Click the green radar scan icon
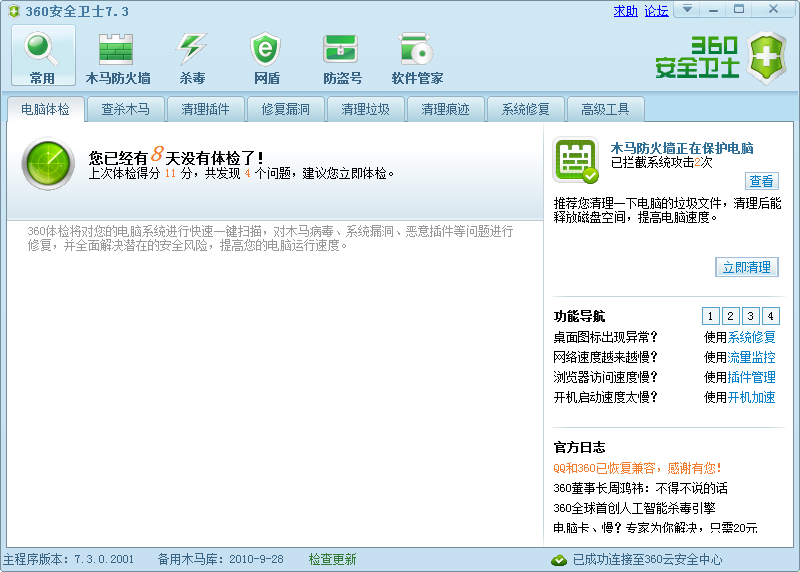The image size is (800, 572). [48, 163]
